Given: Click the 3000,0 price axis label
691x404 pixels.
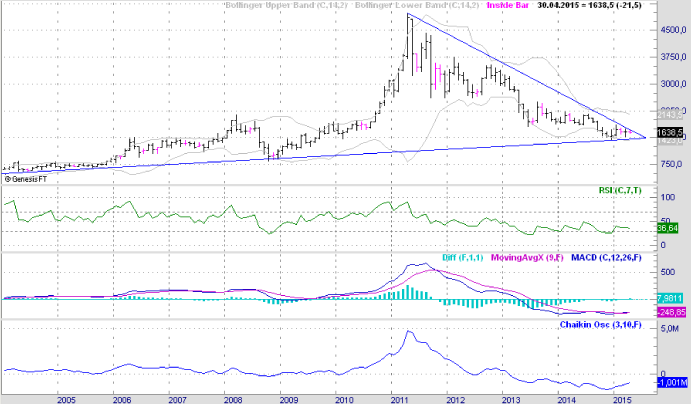Looking at the screenshot, I should pyautogui.click(x=670, y=84).
